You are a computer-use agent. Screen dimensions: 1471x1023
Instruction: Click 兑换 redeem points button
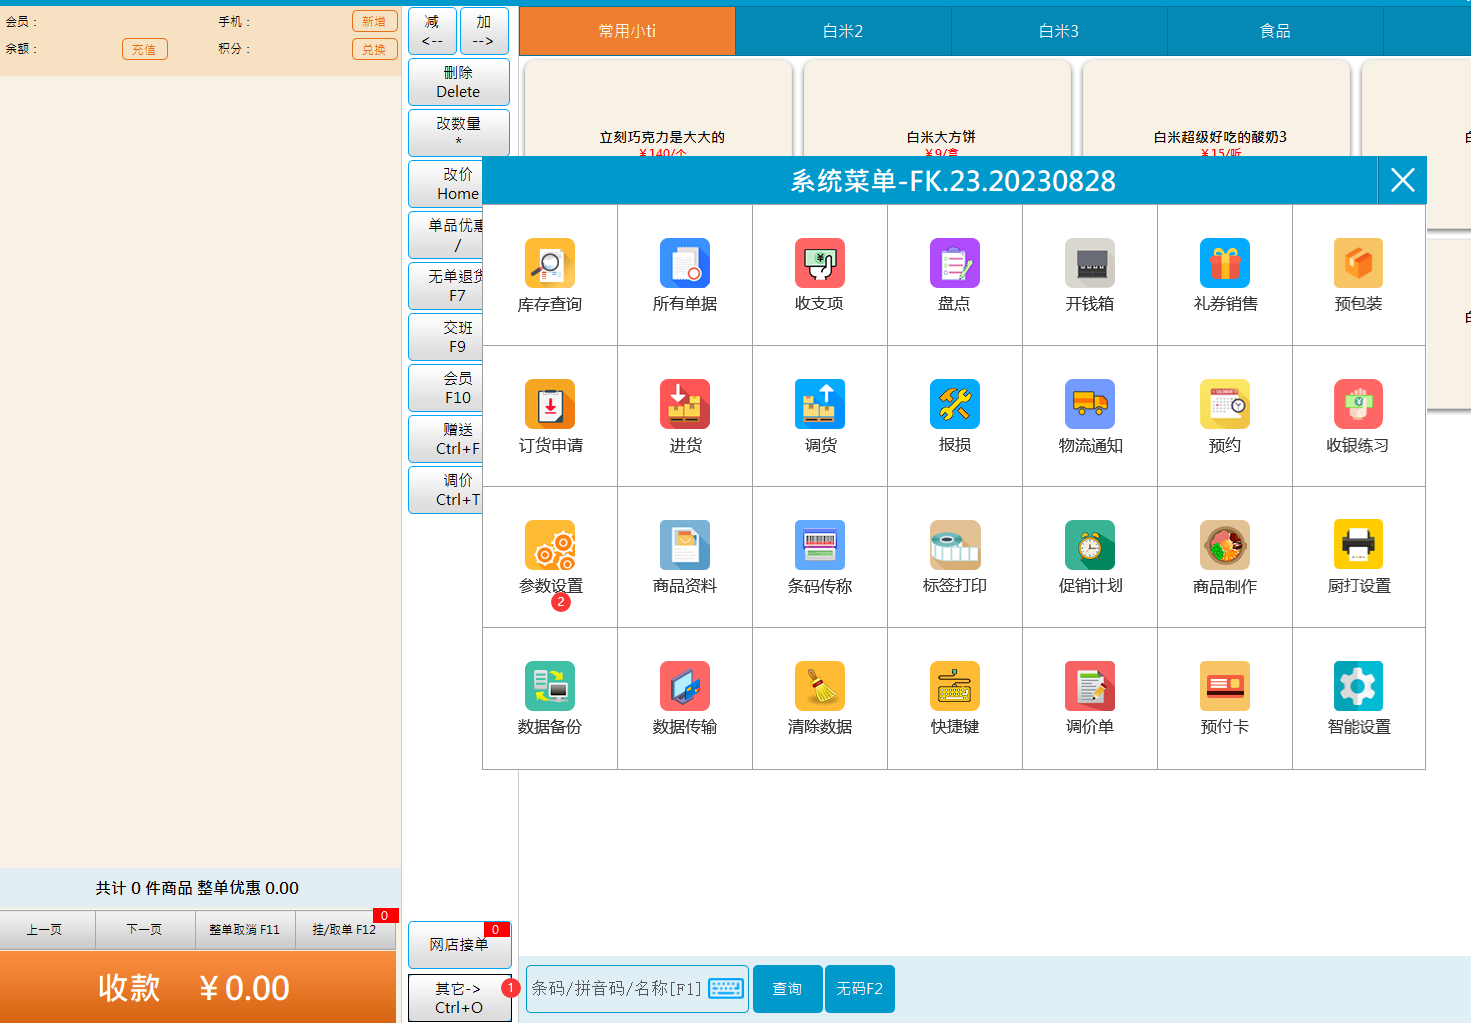374,49
